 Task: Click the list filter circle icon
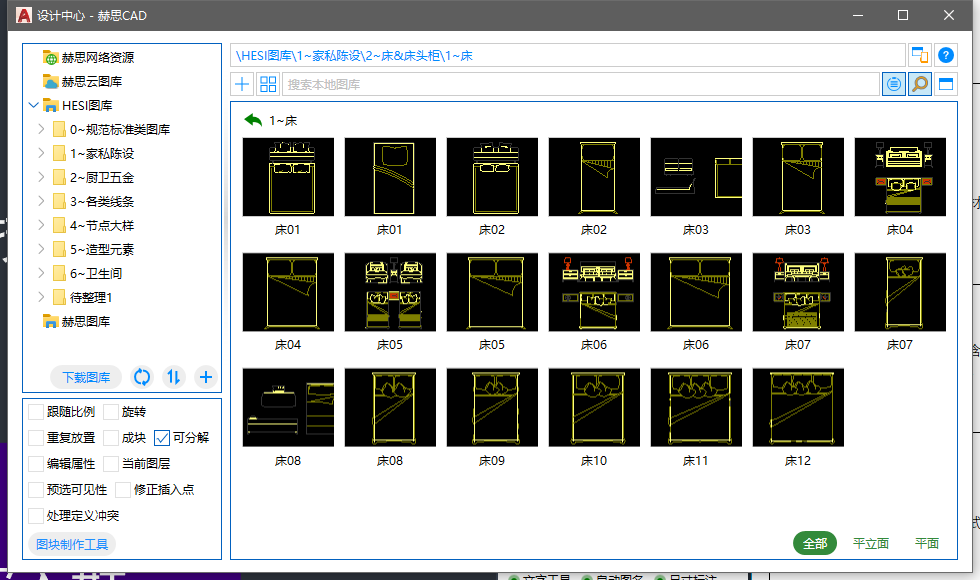894,84
